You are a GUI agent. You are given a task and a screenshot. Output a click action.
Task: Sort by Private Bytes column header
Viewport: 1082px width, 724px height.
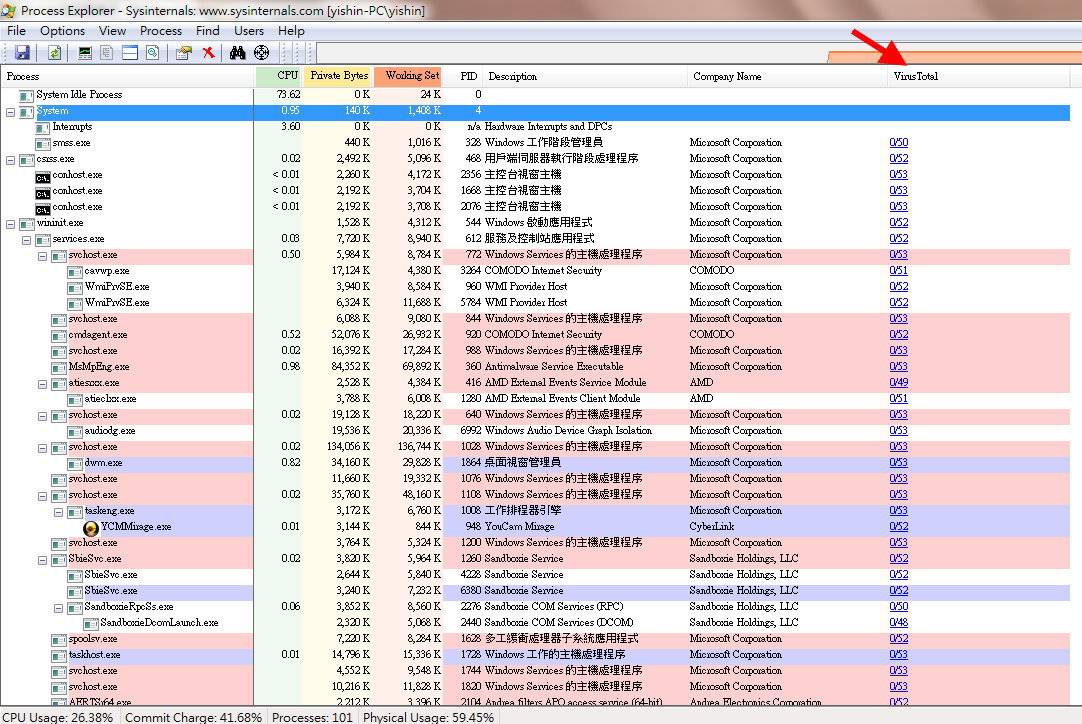[338, 76]
